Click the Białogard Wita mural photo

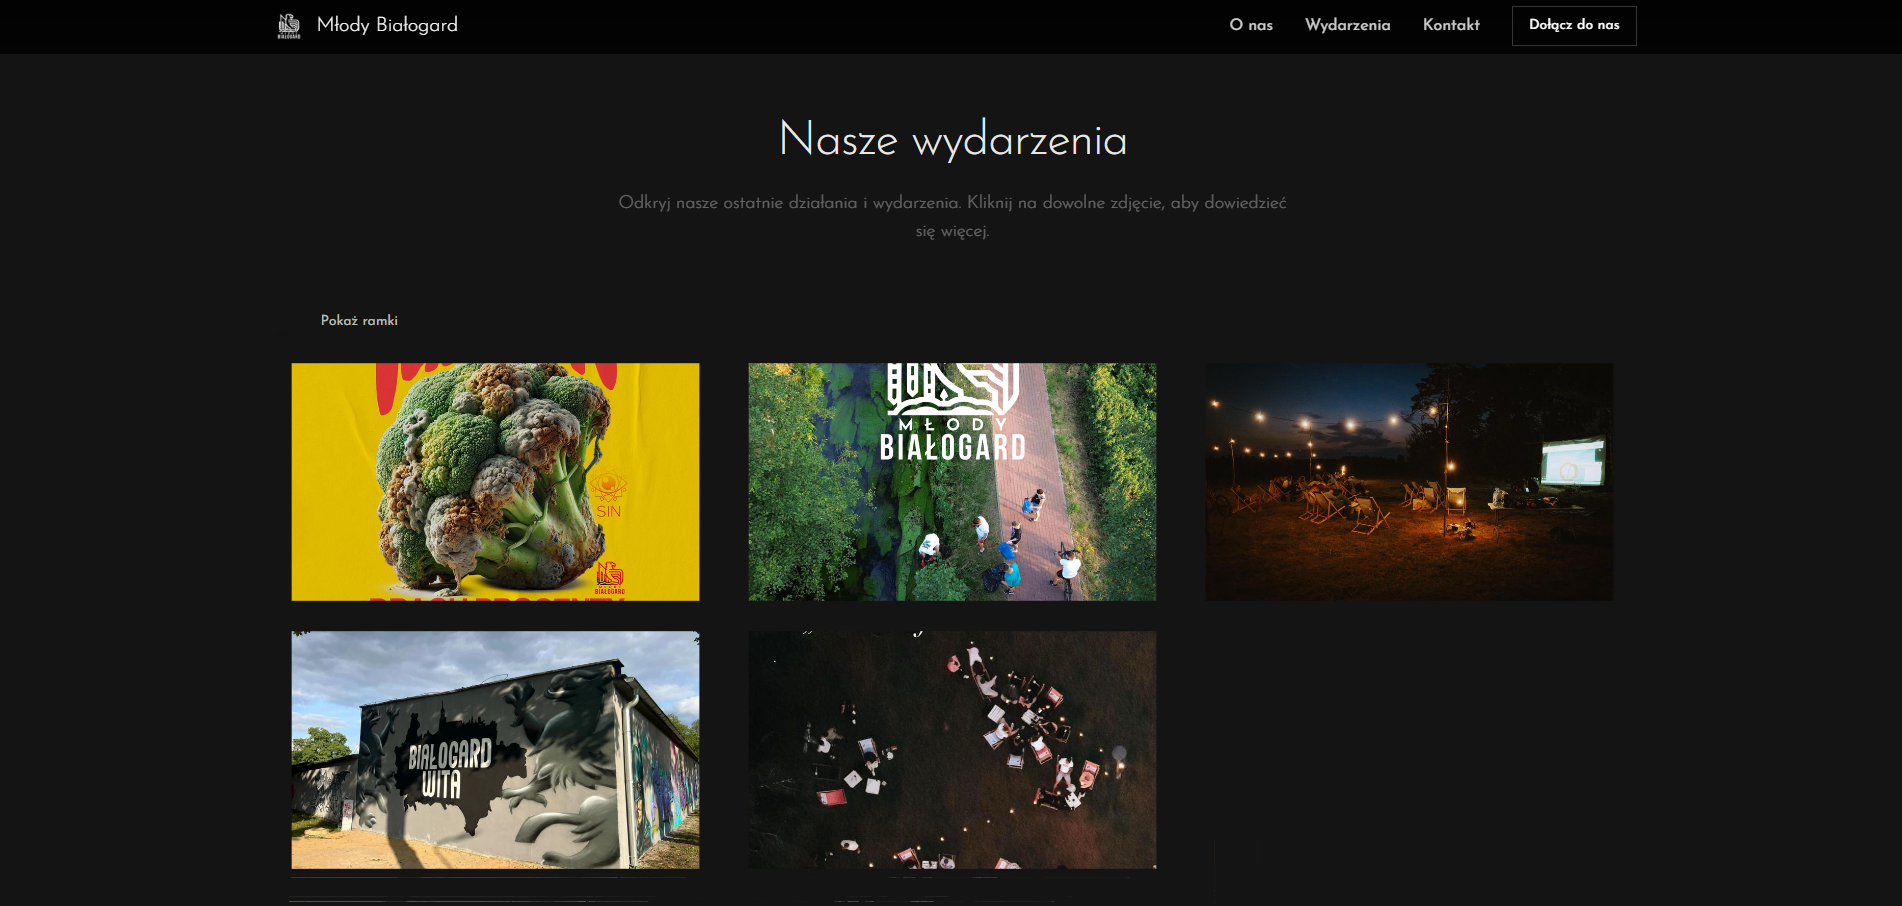coord(494,749)
